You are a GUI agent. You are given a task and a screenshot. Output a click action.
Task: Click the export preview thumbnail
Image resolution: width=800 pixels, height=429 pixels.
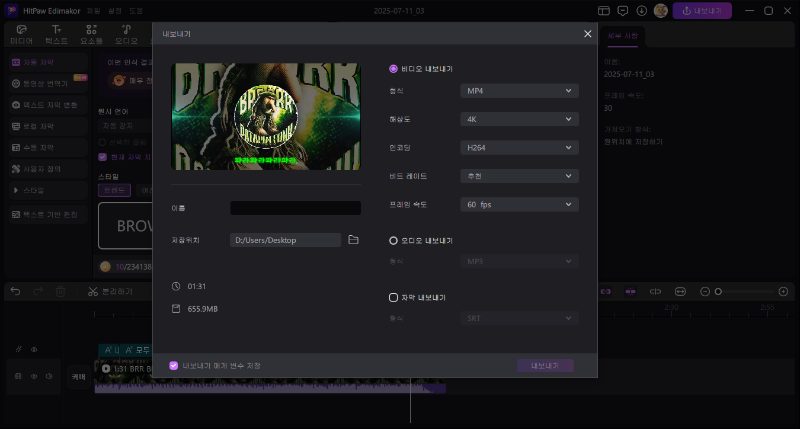point(266,117)
